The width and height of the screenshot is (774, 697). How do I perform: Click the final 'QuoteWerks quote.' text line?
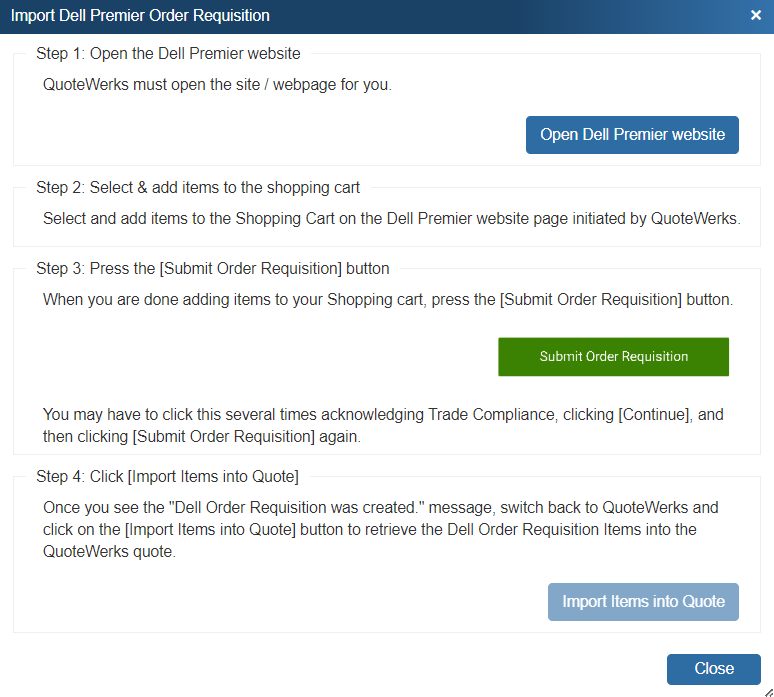pyautogui.click(x=109, y=551)
